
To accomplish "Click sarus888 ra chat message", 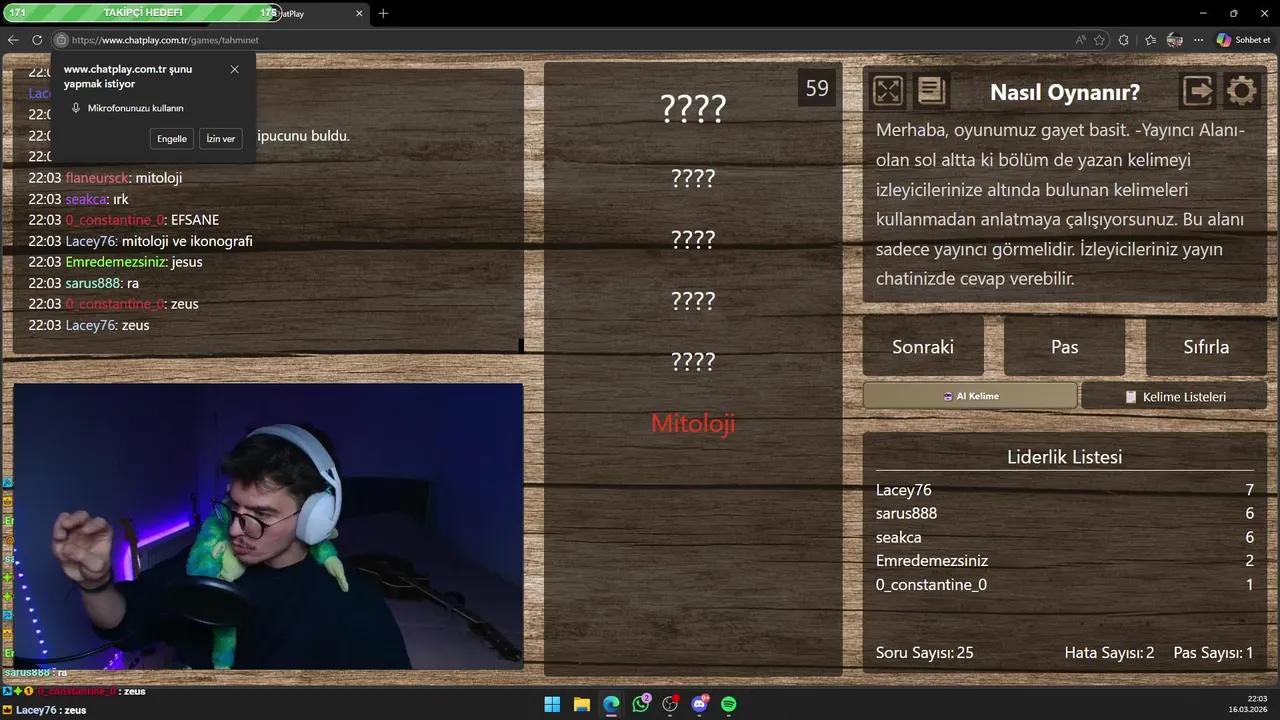I will click(83, 283).
